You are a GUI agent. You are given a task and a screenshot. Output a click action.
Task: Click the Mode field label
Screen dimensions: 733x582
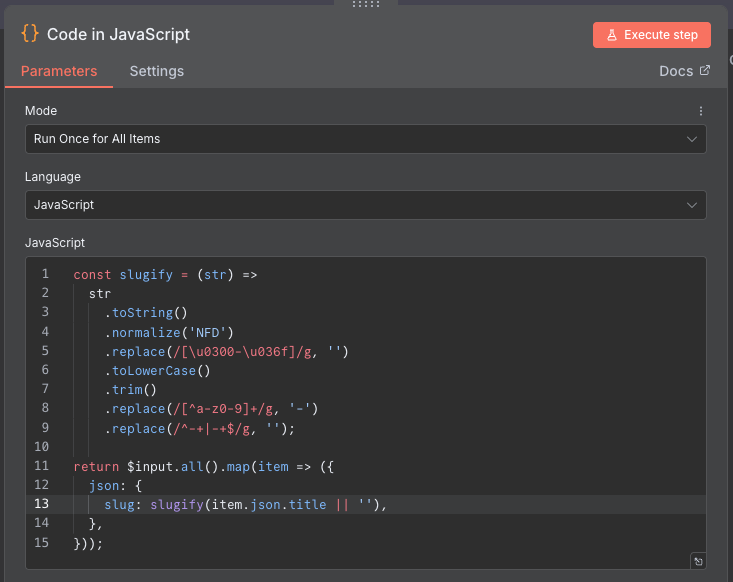click(41, 111)
